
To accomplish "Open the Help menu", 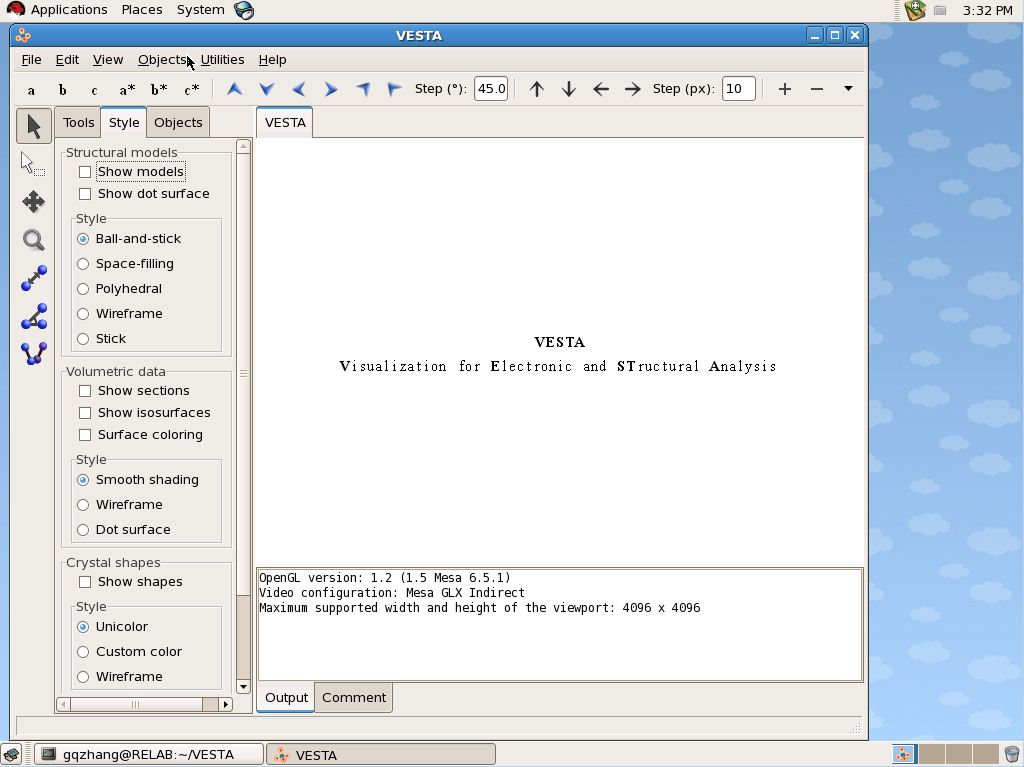I will click(272, 59).
